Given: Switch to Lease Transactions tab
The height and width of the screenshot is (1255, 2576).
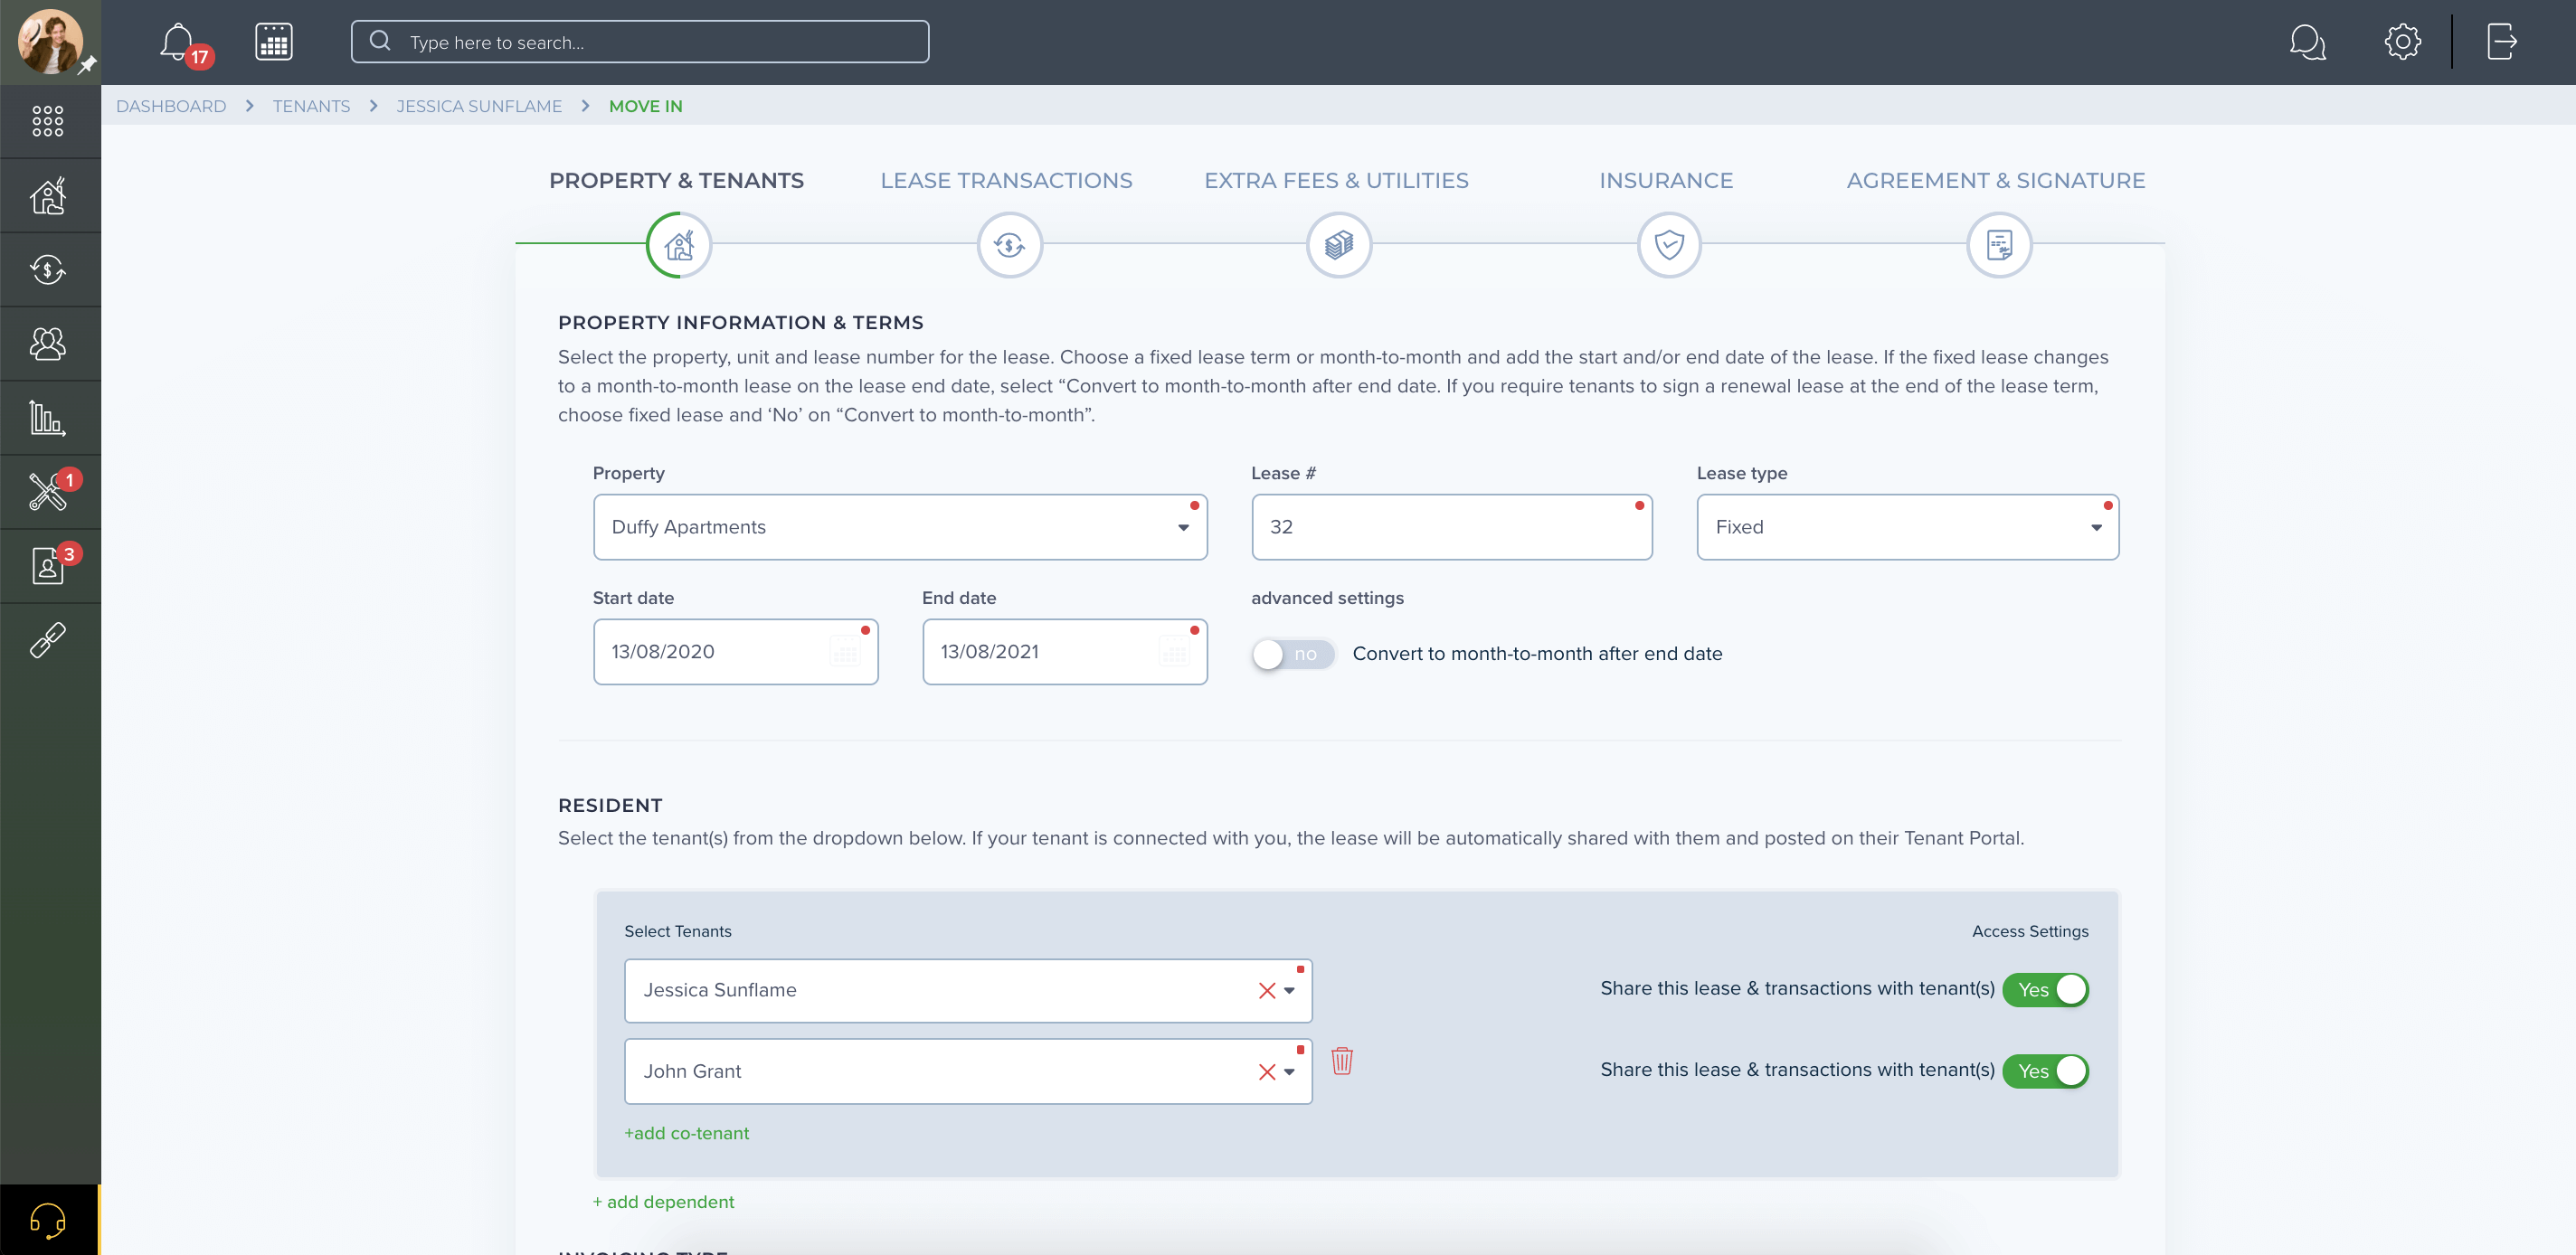Looking at the screenshot, I should [x=1006, y=181].
